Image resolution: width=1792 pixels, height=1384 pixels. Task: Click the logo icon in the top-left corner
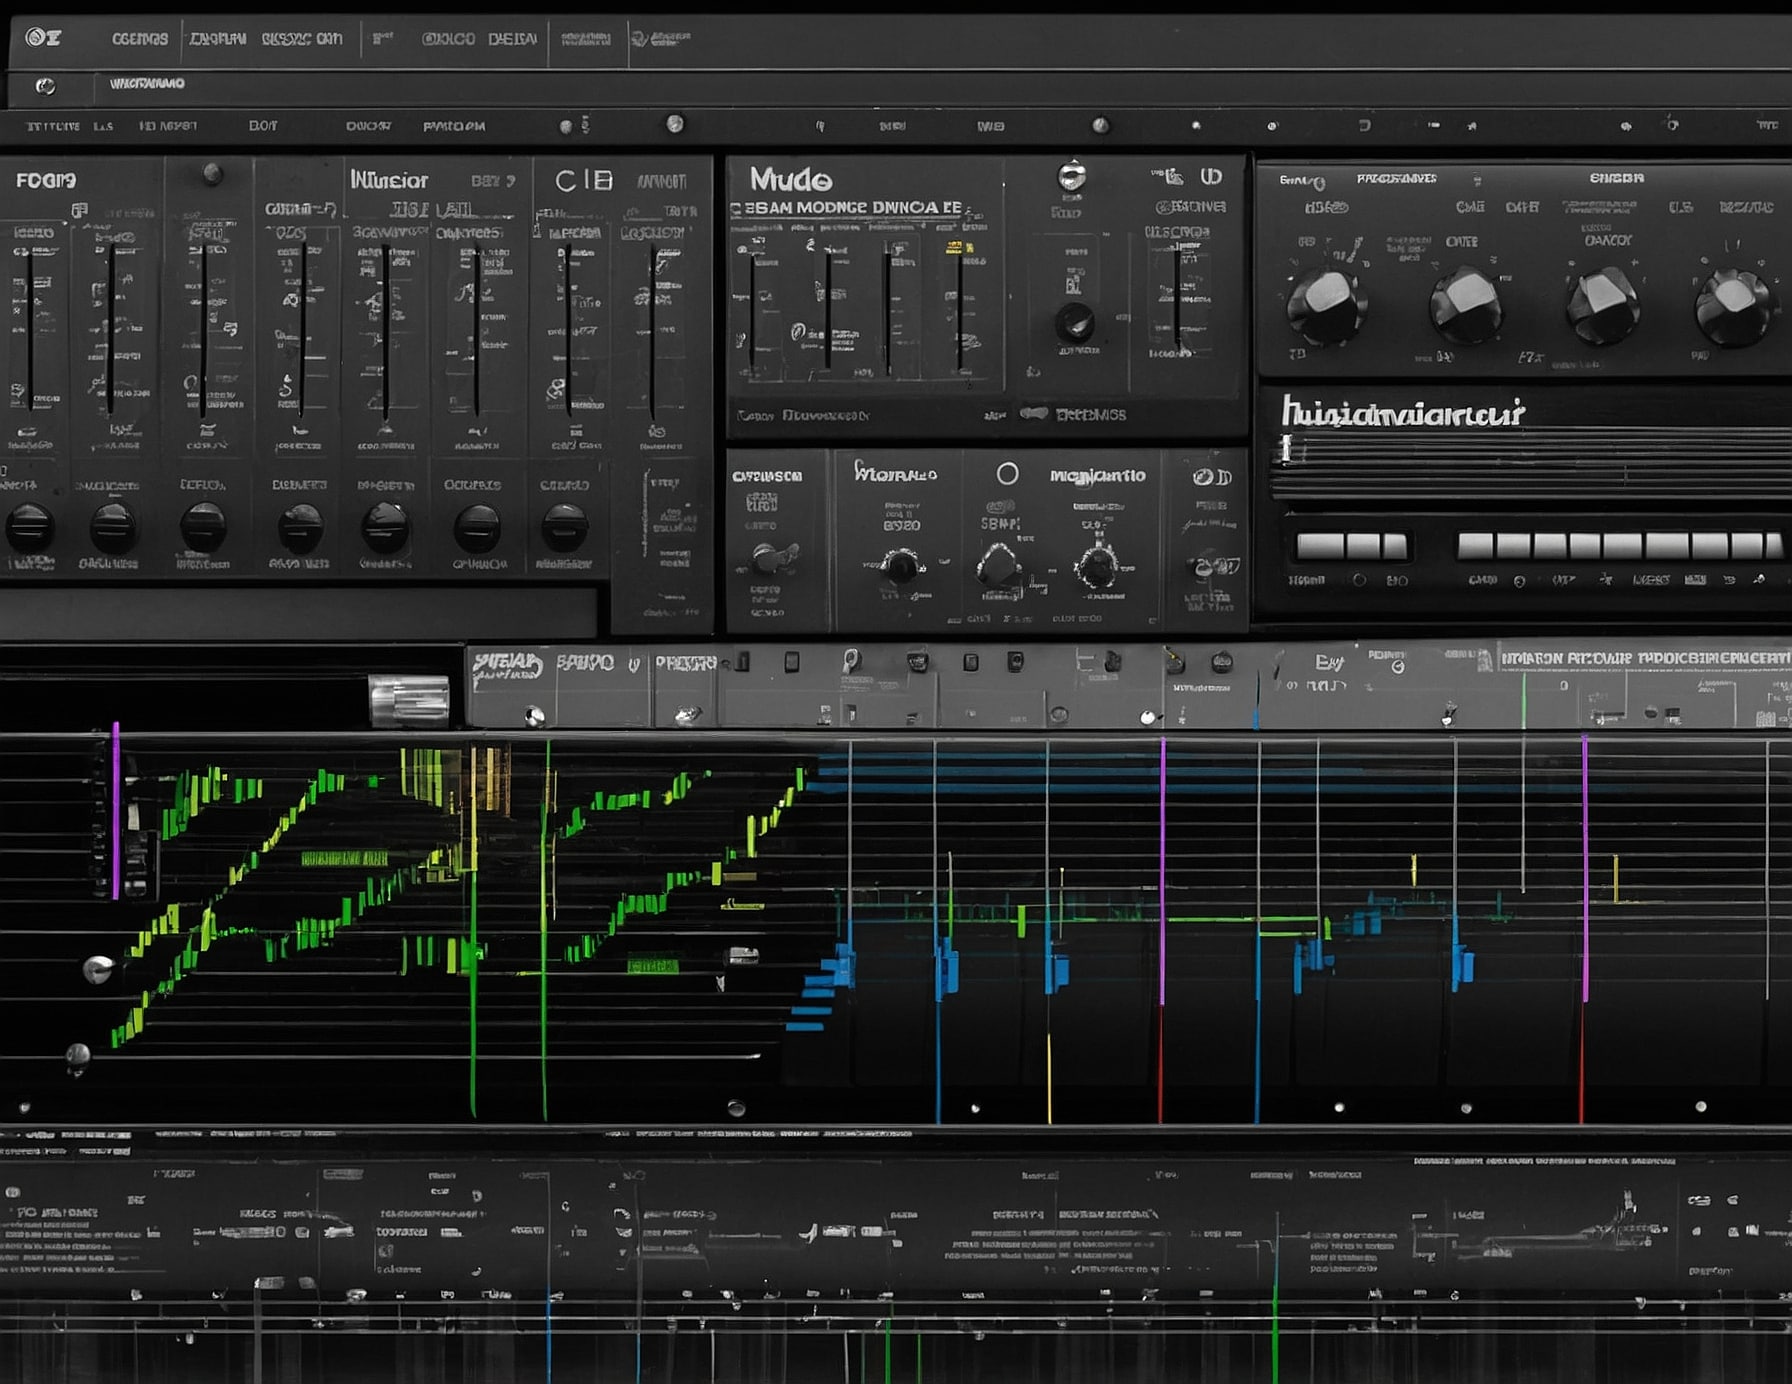pyautogui.click(x=43, y=38)
